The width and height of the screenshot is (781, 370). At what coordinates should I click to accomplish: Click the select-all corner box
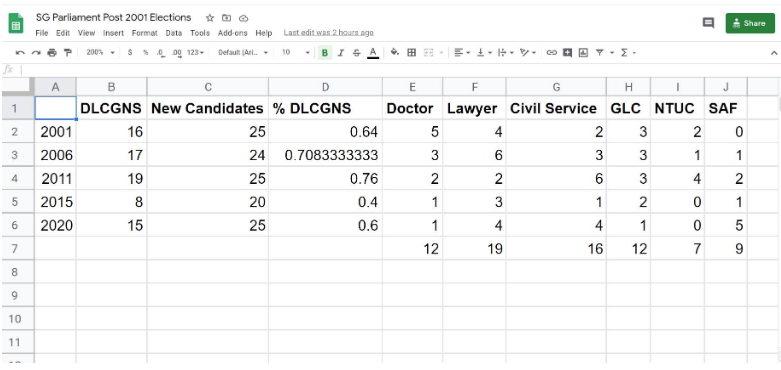click(18, 87)
